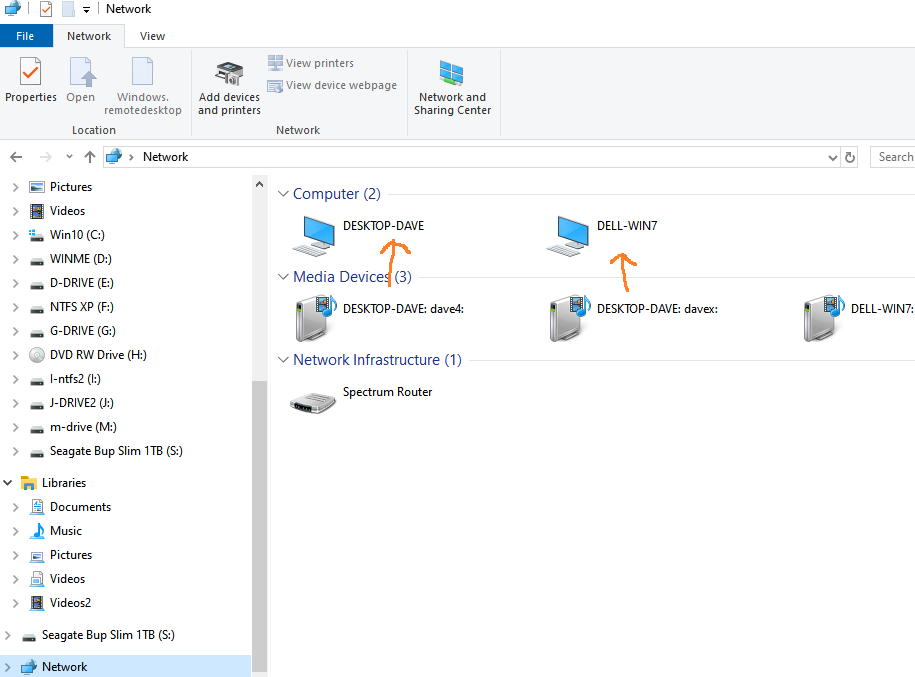Screen dimensions: 915x677
Task: Open J-DRIVE2 (J:) drive
Action: click(82, 403)
